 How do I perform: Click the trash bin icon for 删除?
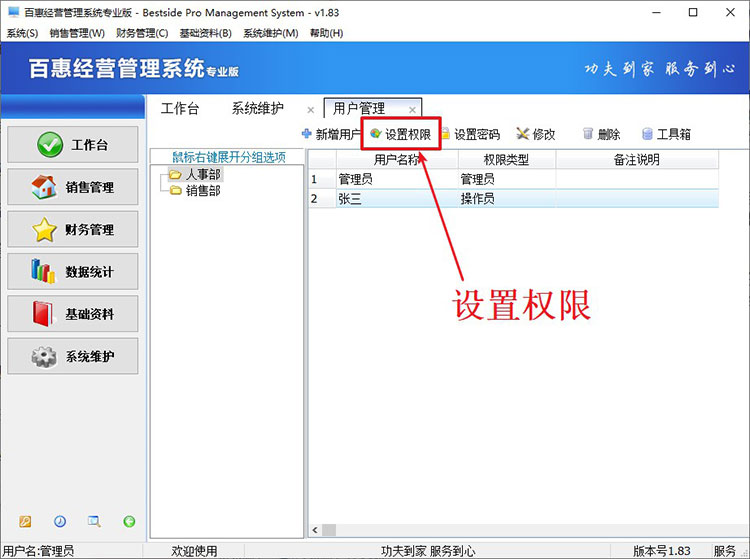[x=588, y=134]
